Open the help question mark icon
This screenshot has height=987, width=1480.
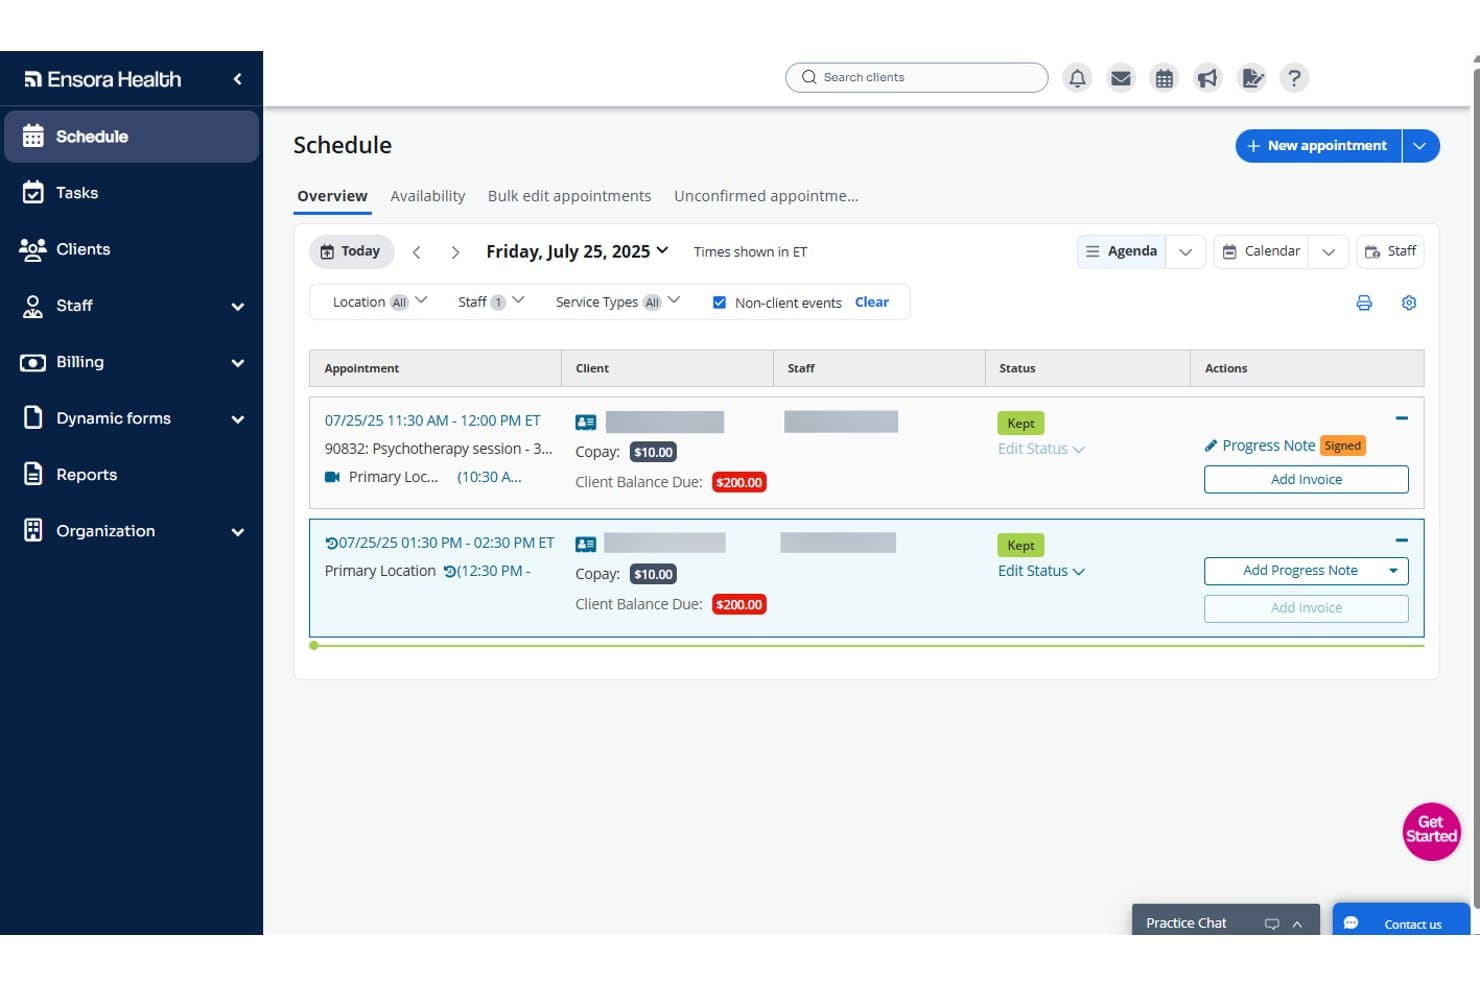(x=1295, y=78)
